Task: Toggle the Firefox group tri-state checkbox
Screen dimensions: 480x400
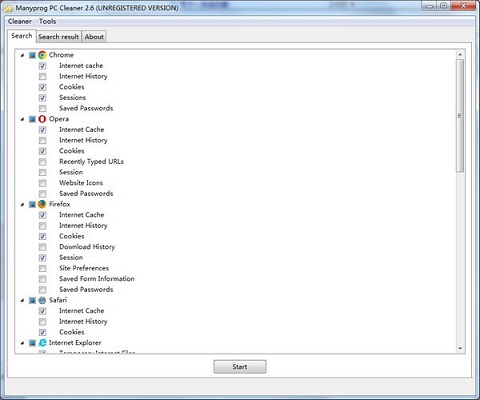Action: pyautogui.click(x=32, y=204)
